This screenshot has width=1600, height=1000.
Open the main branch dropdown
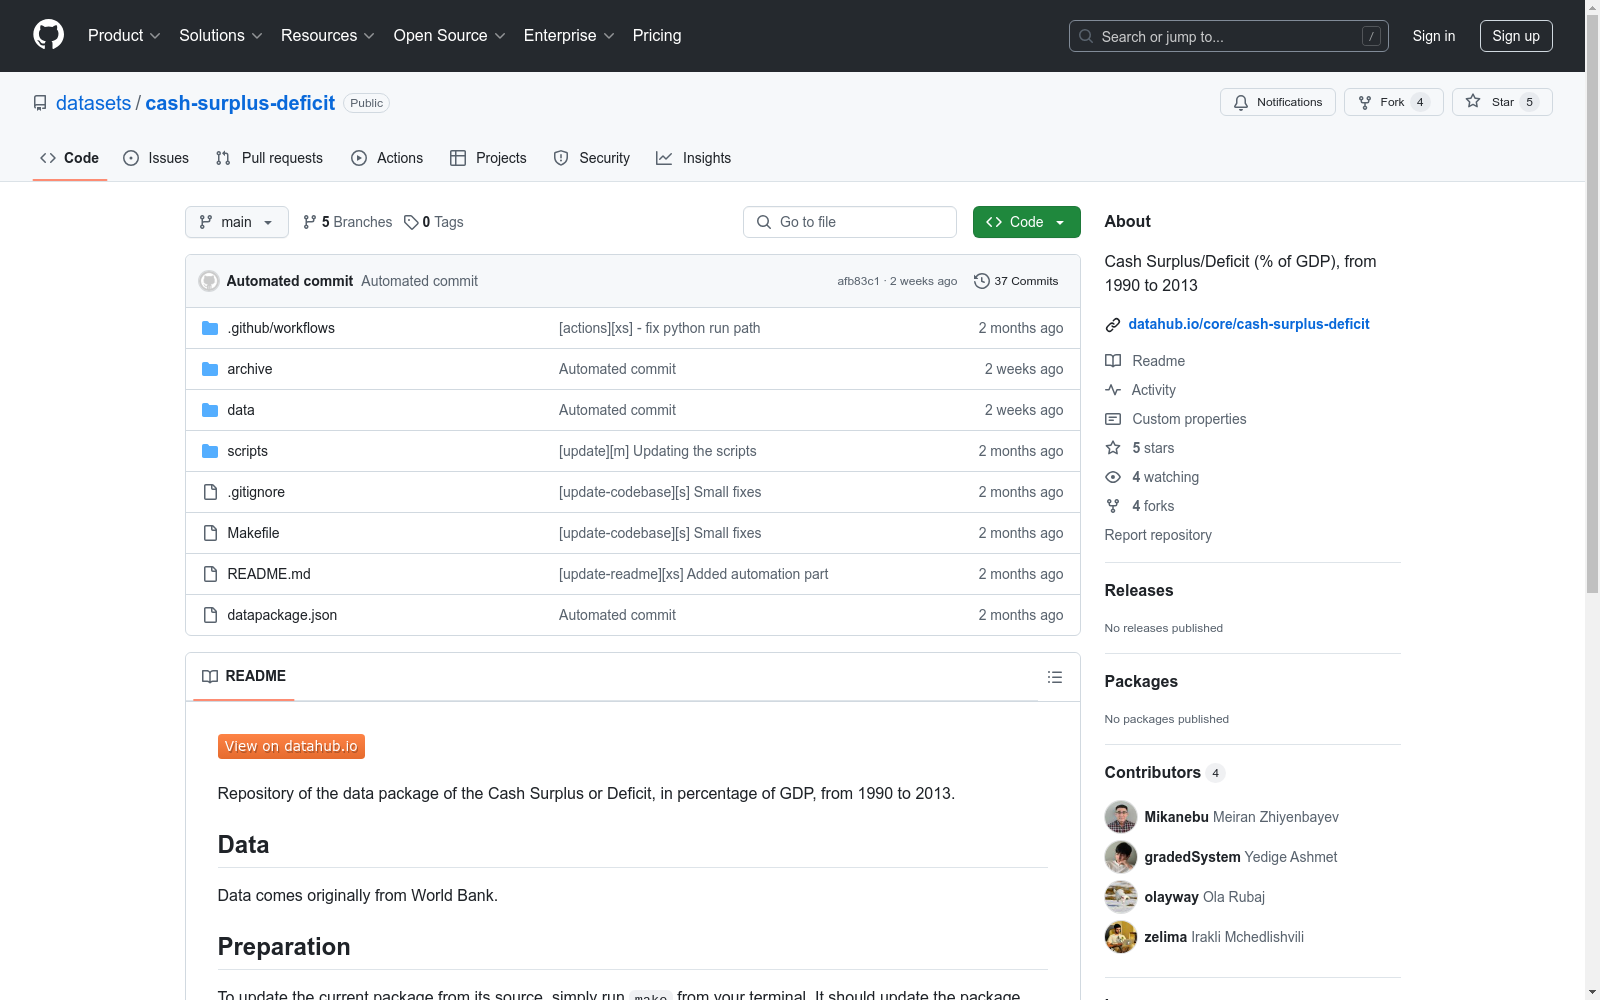pyautogui.click(x=237, y=222)
